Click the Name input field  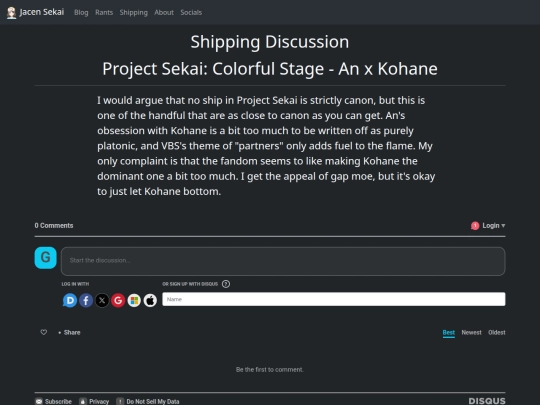click(x=334, y=299)
